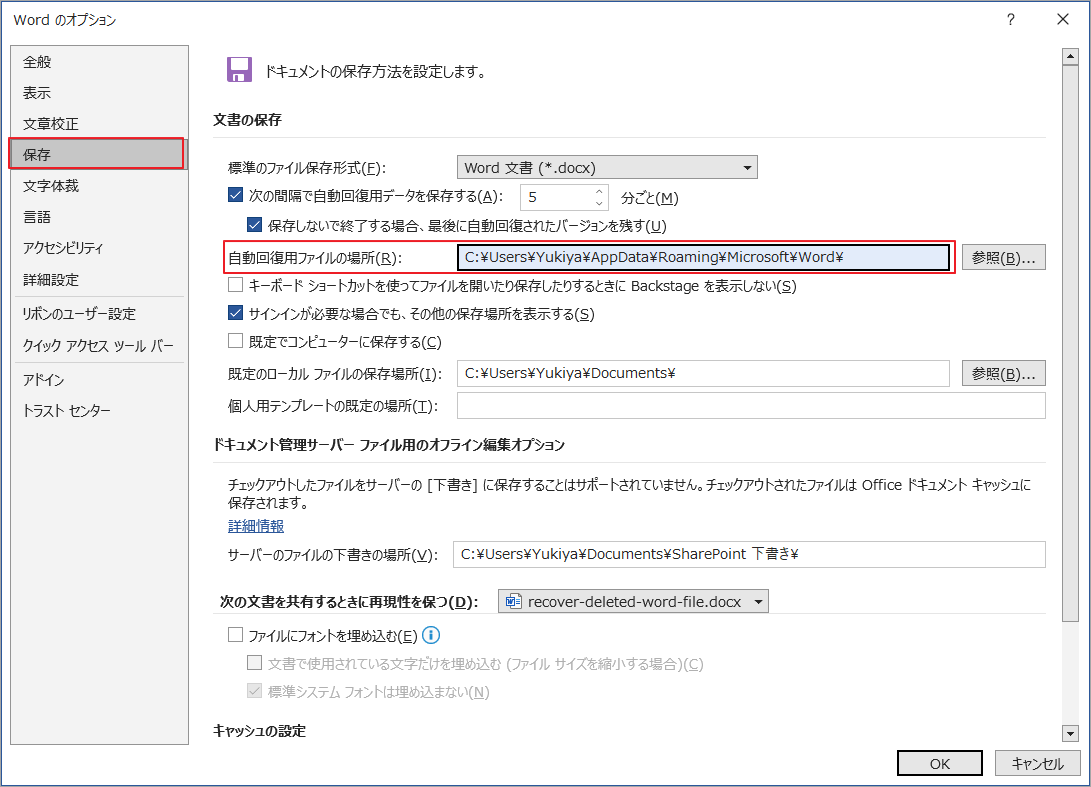This screenshot has width=1091, height=787.
Task: Open the 表示 options category
Action: coord(98,93)
